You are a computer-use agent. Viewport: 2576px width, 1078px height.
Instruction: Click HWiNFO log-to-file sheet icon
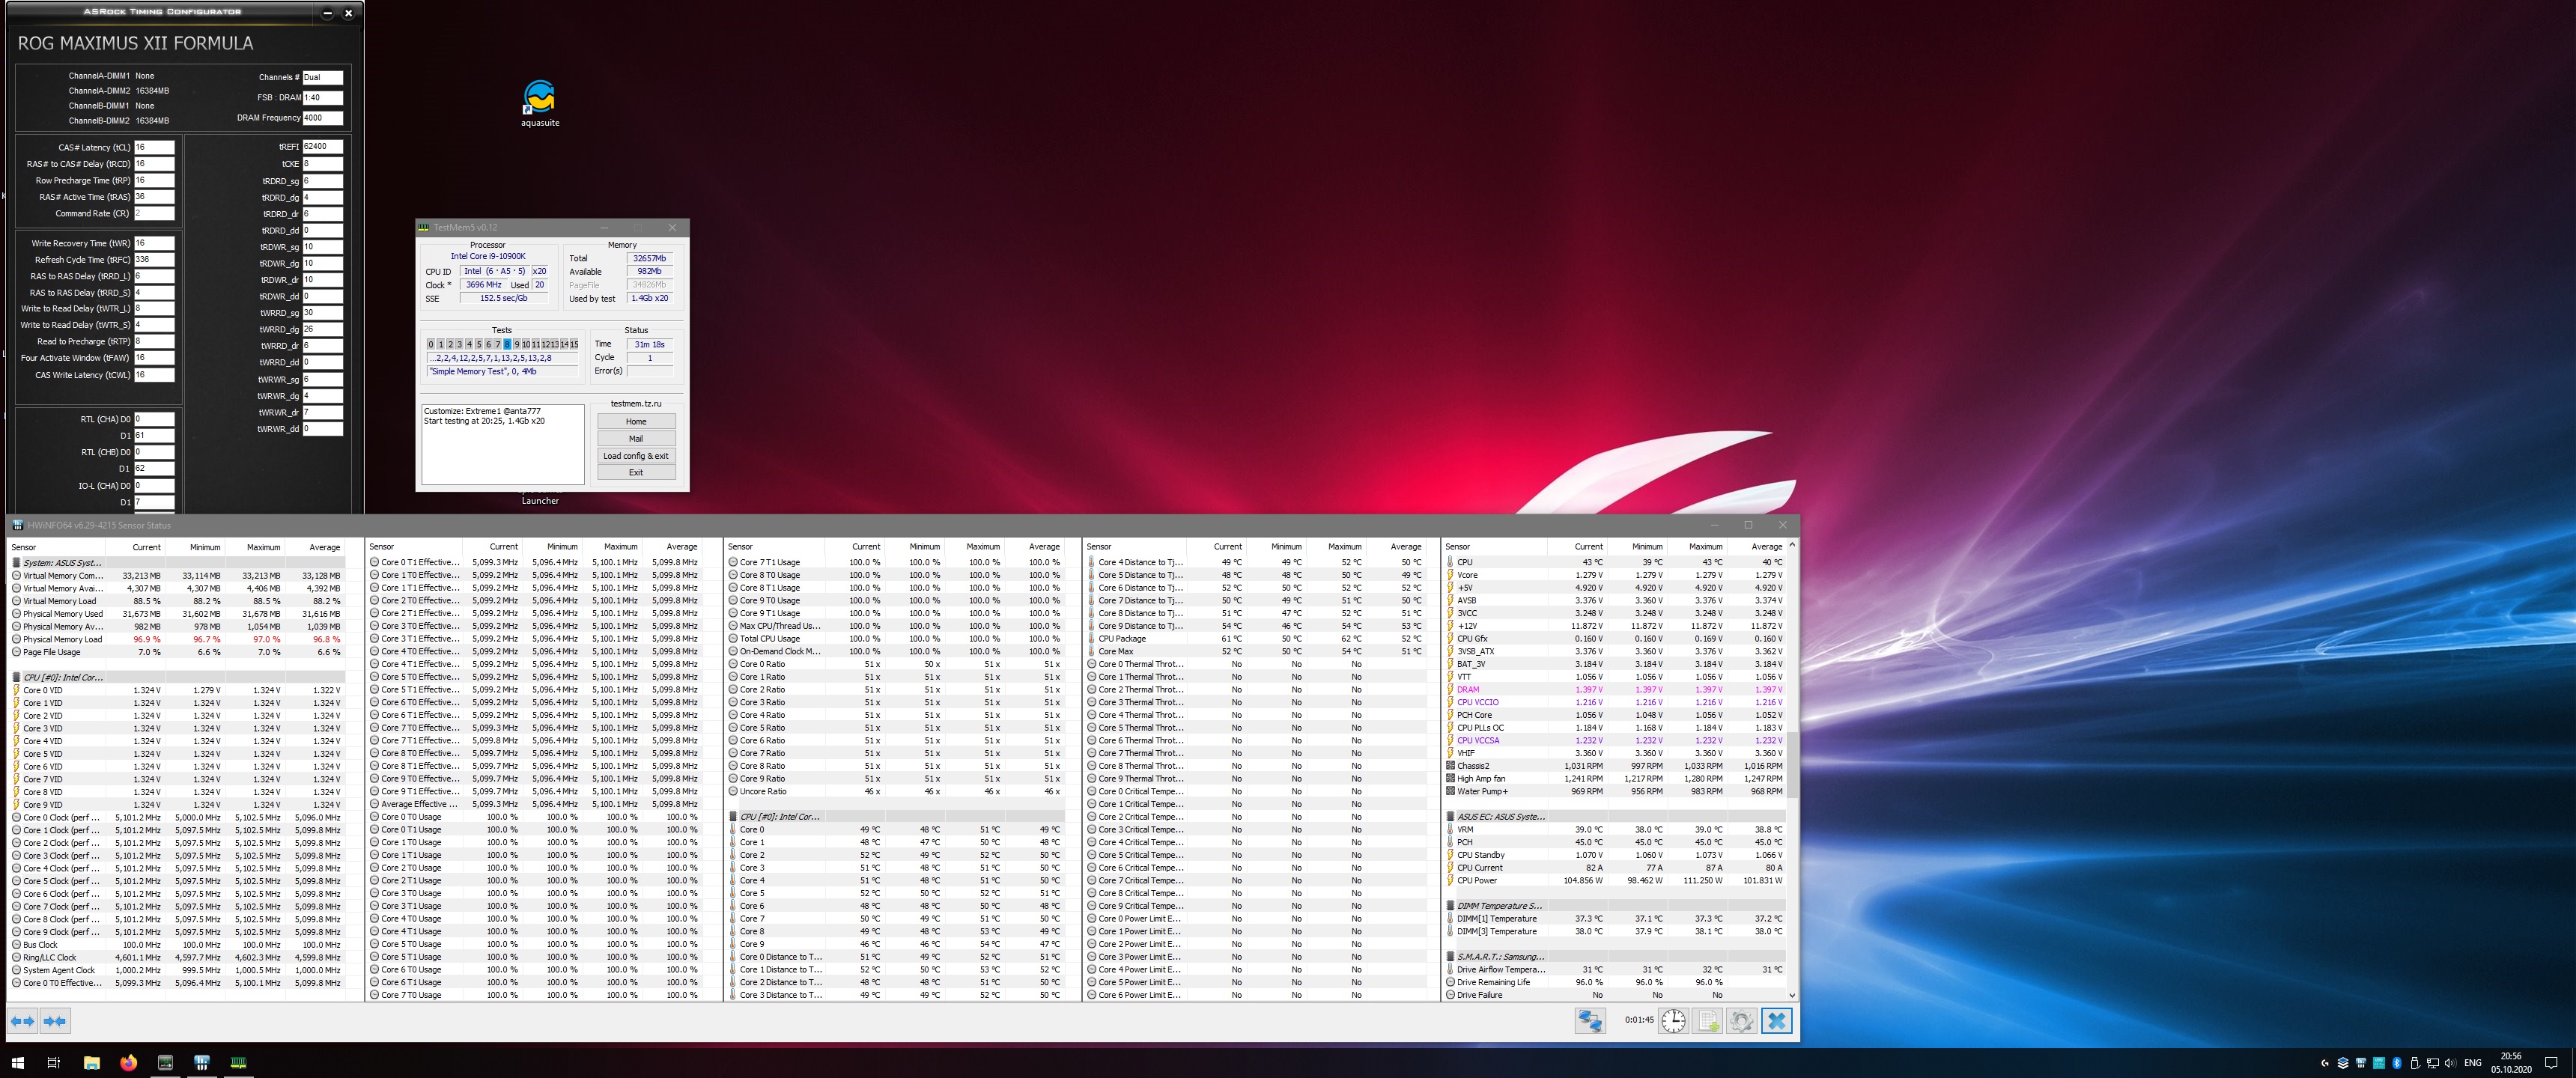click(1708, 1021)
